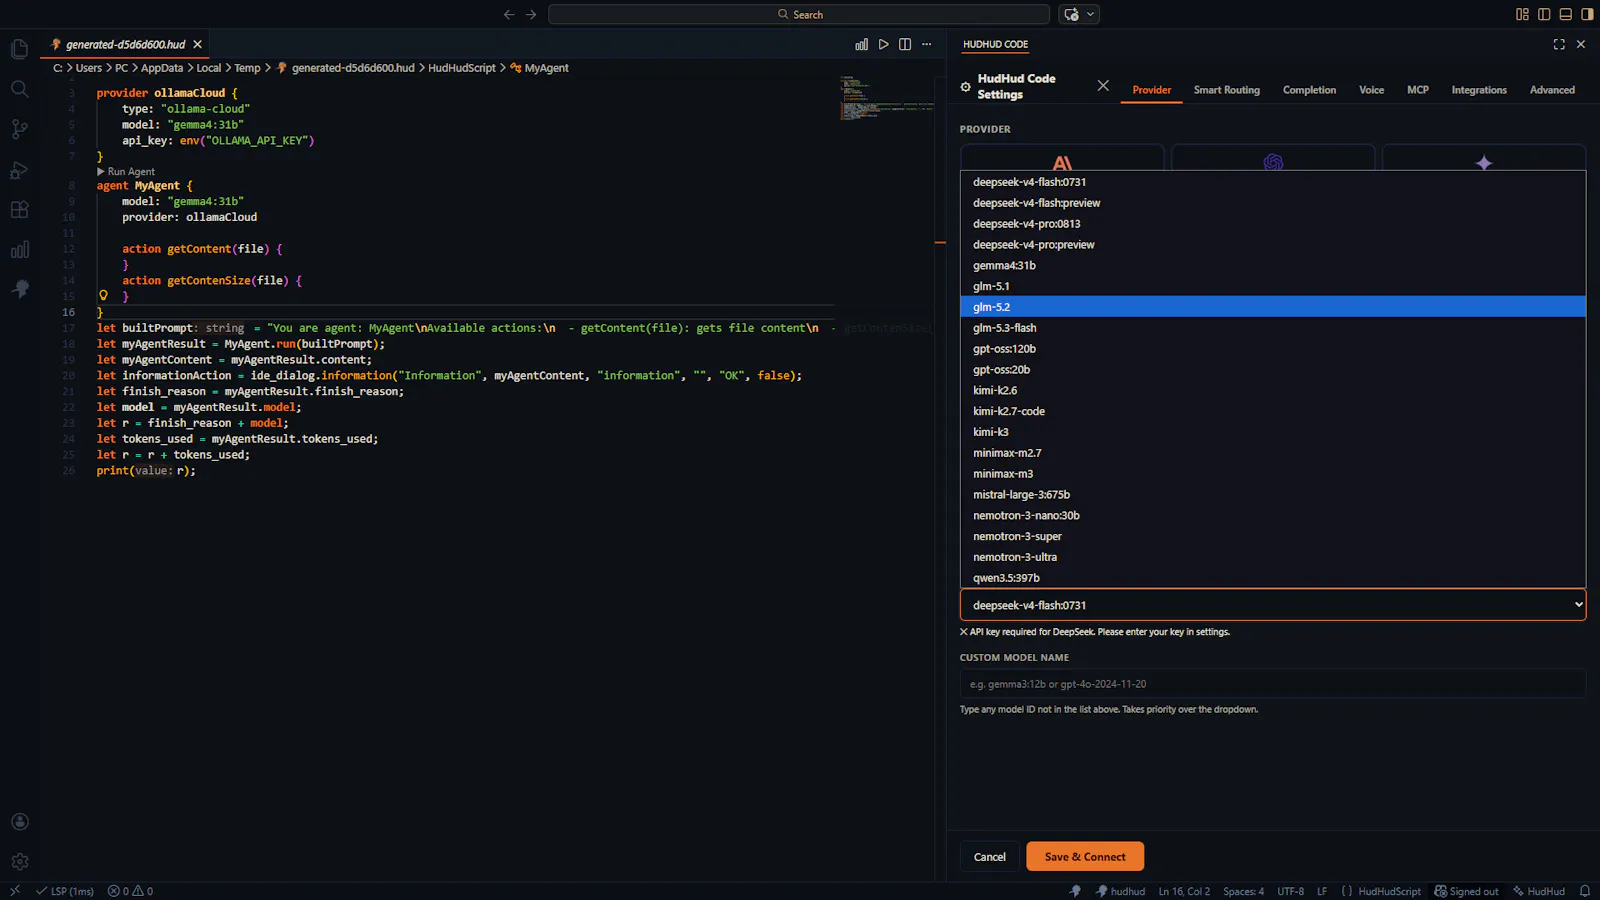This screenshot has width=1600, height=900.
Task: Click the Cancel button
Action: click(990, 857)
